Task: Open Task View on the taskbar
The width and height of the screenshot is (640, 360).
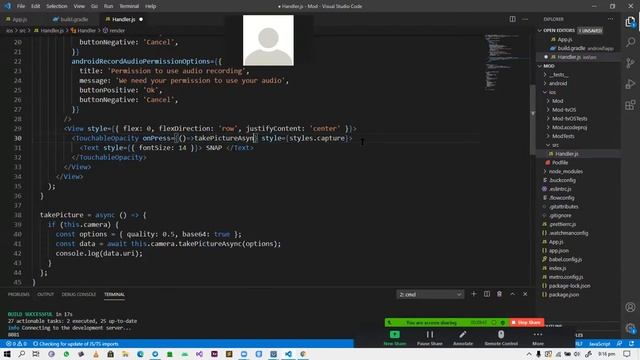Action: click(36, 354)
